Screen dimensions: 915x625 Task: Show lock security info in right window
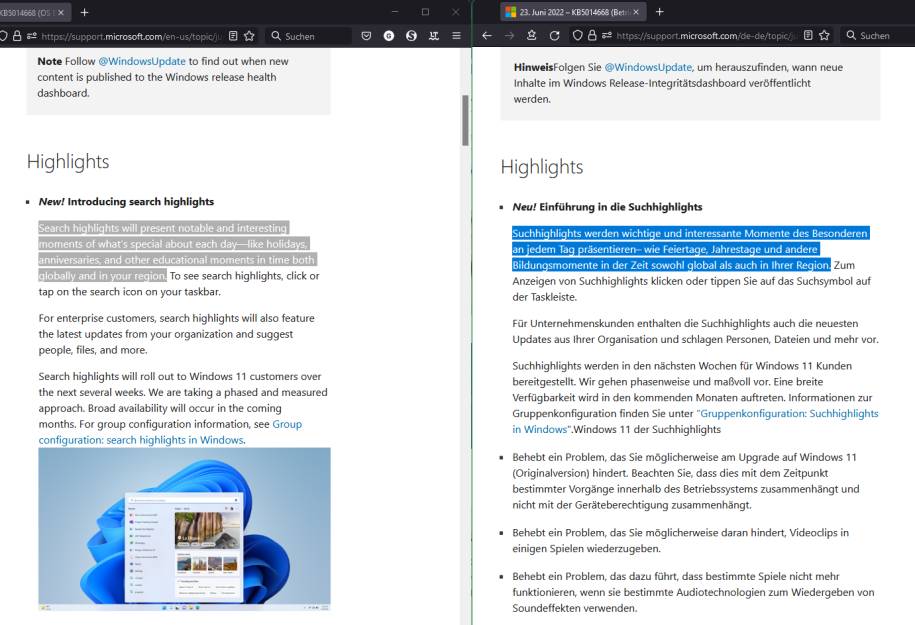pyautogui.click(x=592, y=36)
